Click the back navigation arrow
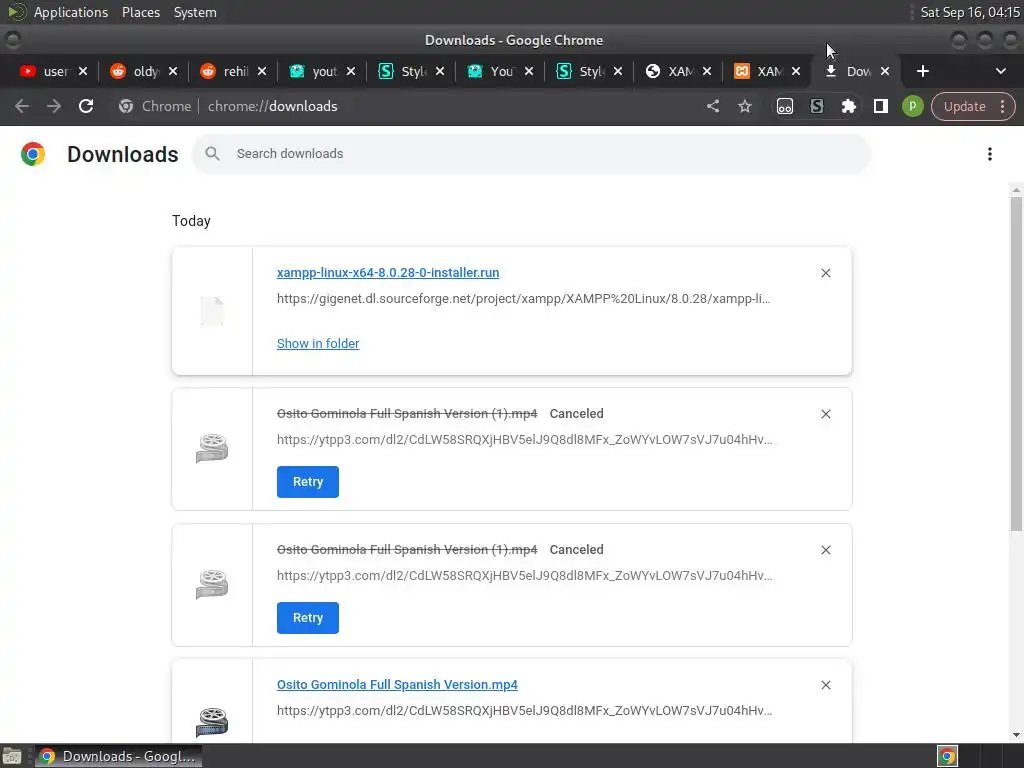This screenshot has width=1024, height=768. tap(22, 106)
